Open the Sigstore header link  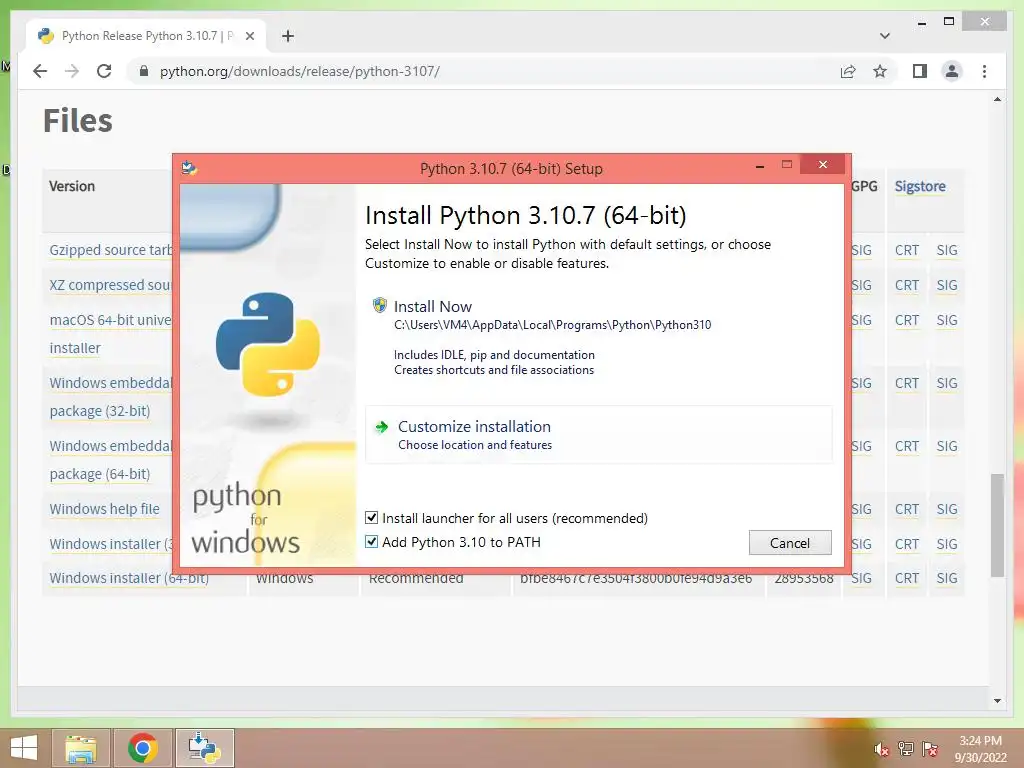(920, 186)
